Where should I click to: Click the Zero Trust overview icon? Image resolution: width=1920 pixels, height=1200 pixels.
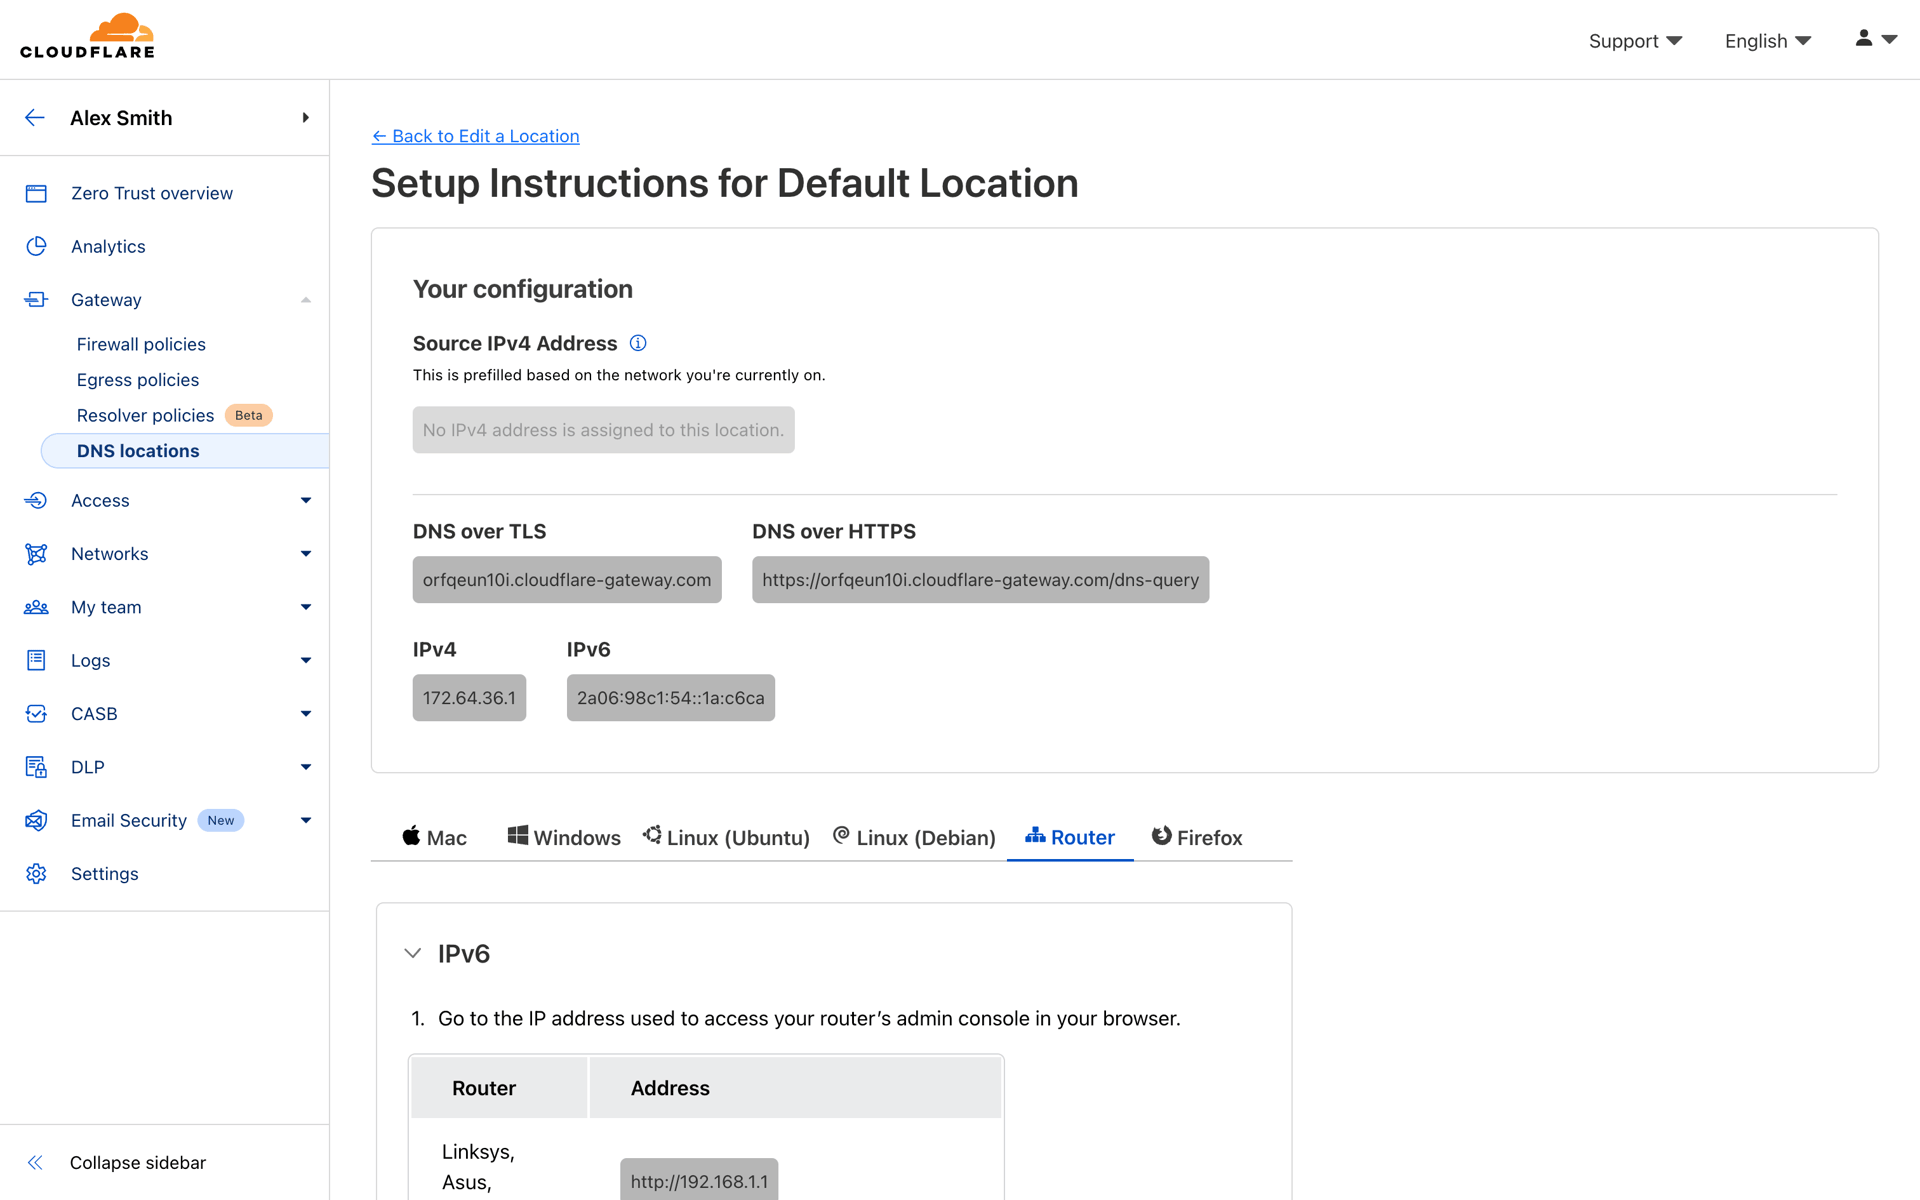tap(36, 193)
